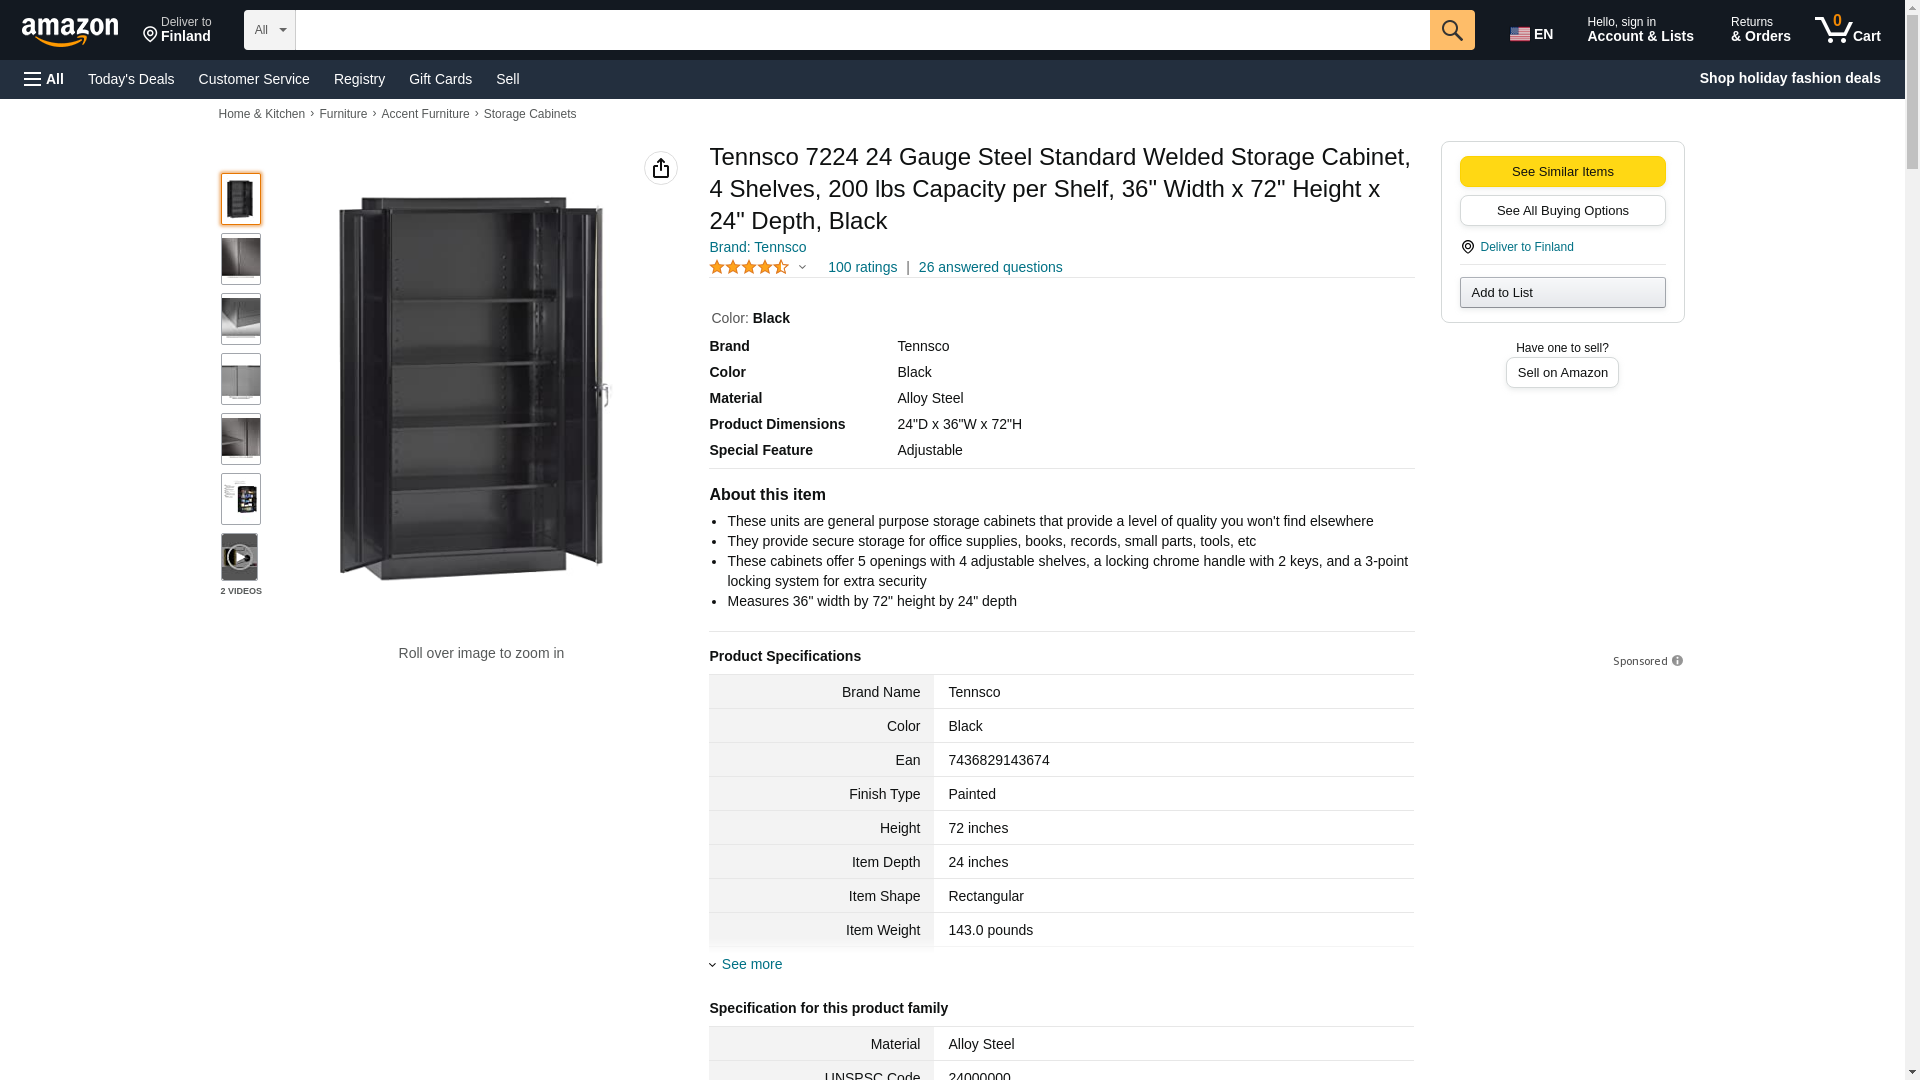Open the search category All dropdown
Viewport: 1920px width, 1080px height.
(270, 30)
